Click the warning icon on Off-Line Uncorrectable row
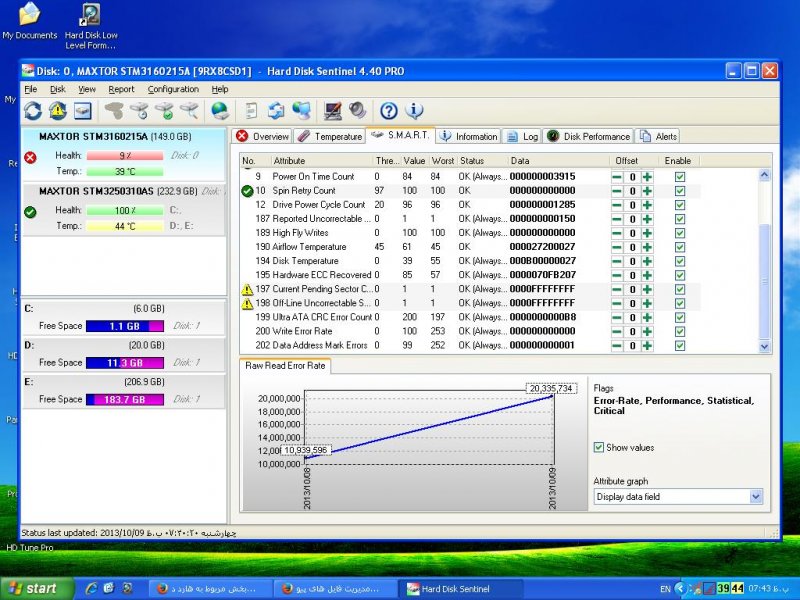The height and width of the screenshot is (600, 800). 247,304
